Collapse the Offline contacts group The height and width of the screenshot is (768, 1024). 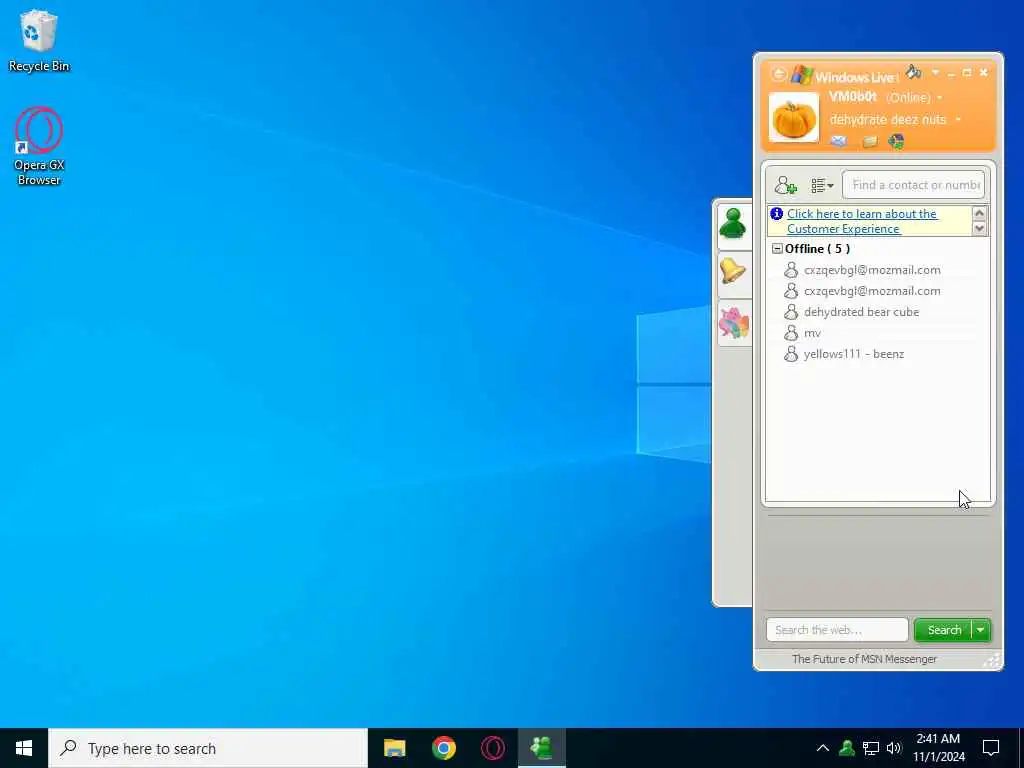click(777, 249)
